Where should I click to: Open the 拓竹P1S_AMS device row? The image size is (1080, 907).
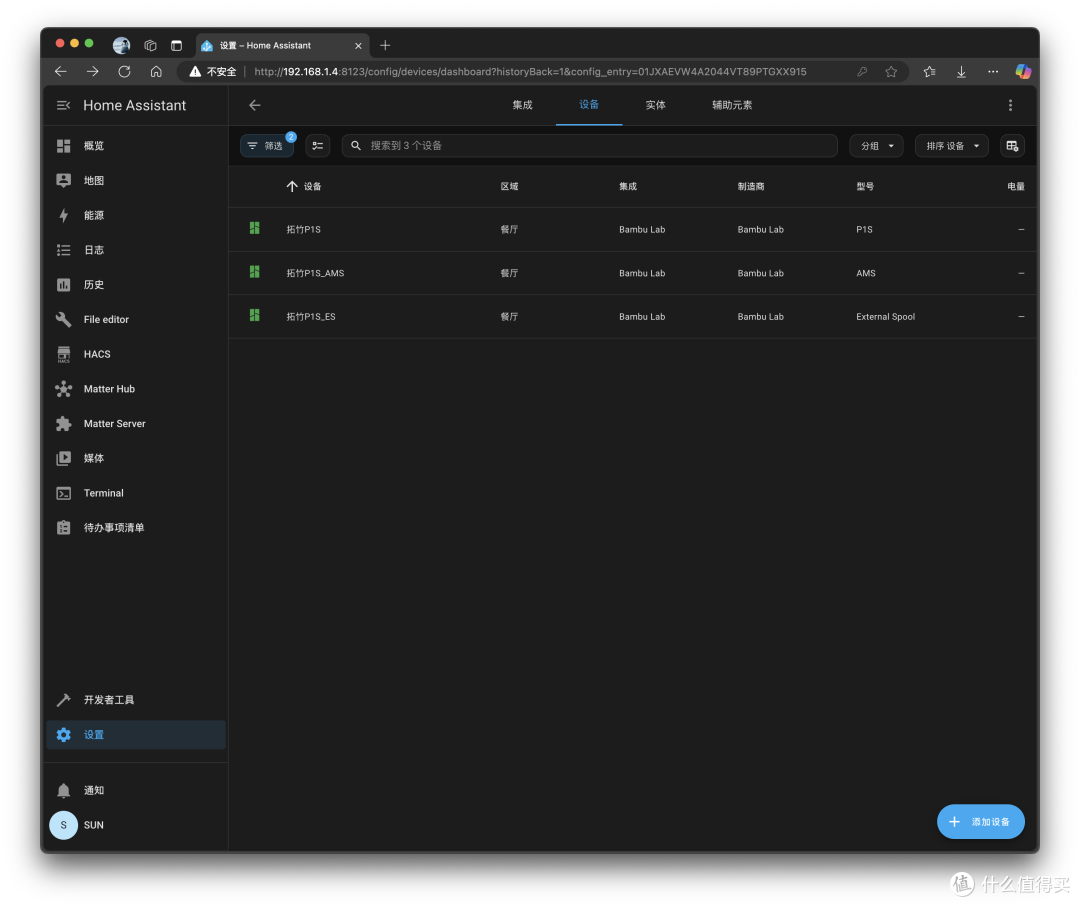pos(632,273)
